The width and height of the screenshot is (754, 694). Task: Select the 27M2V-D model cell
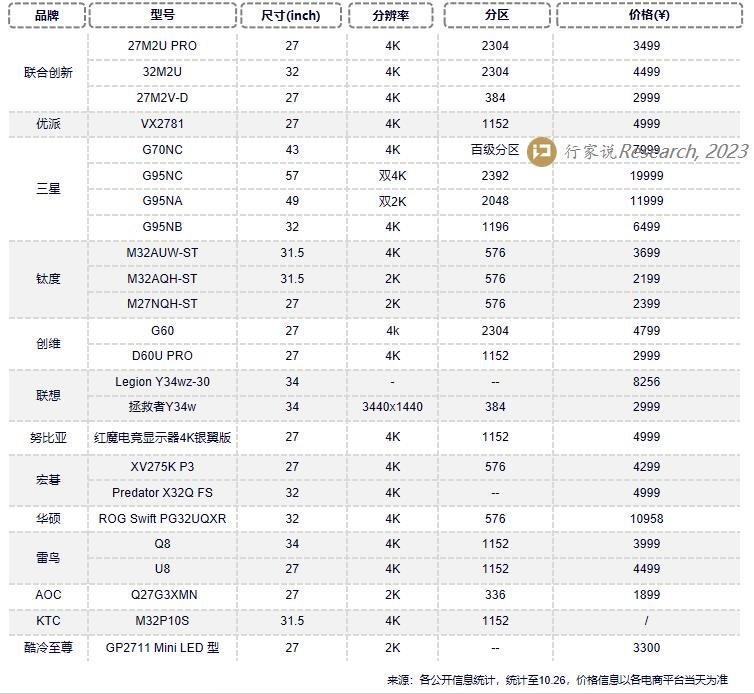tap(163, 98)
